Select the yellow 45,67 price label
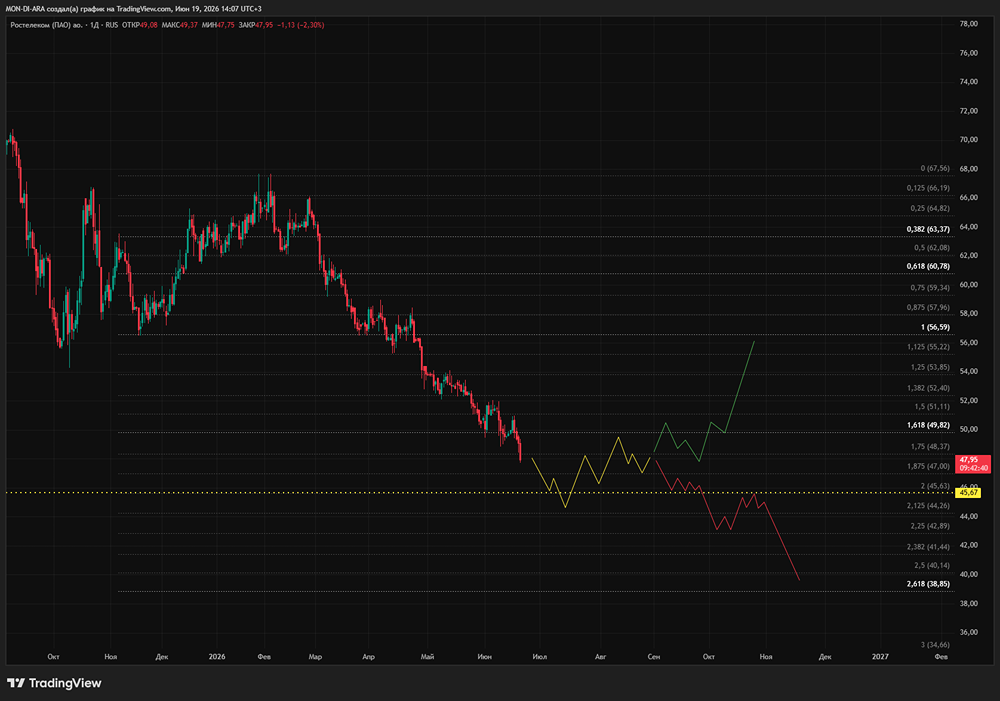The image size is (1000, 701). [969, 492]
